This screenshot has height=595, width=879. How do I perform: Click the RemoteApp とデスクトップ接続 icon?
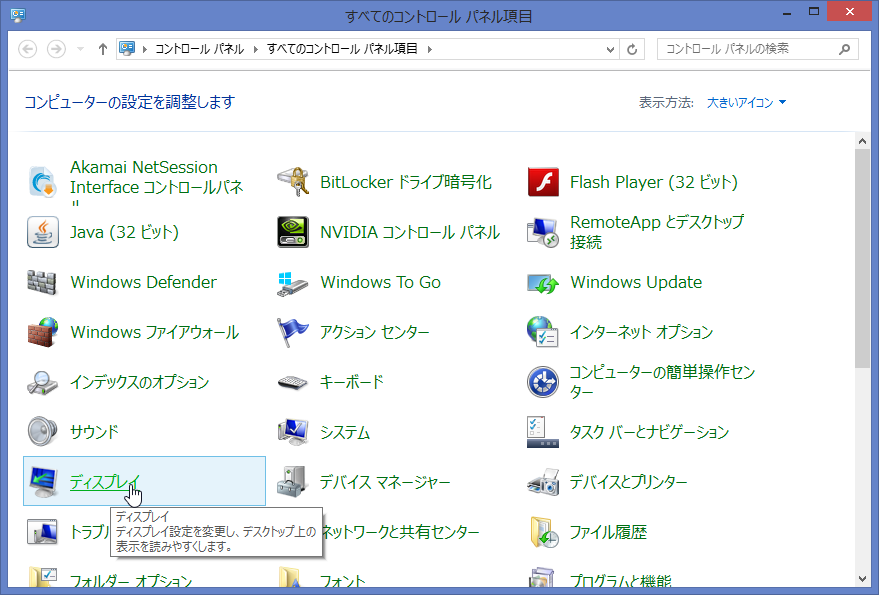543,232
